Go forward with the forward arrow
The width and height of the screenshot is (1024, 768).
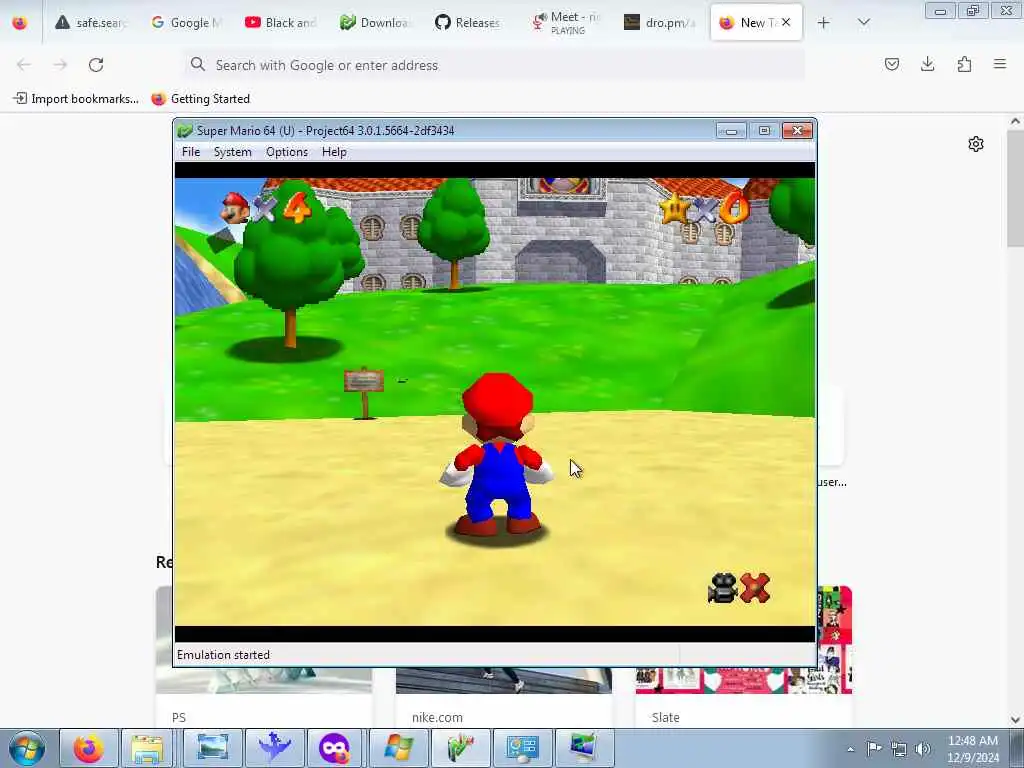pyautogui.click(x=60, y=65)
